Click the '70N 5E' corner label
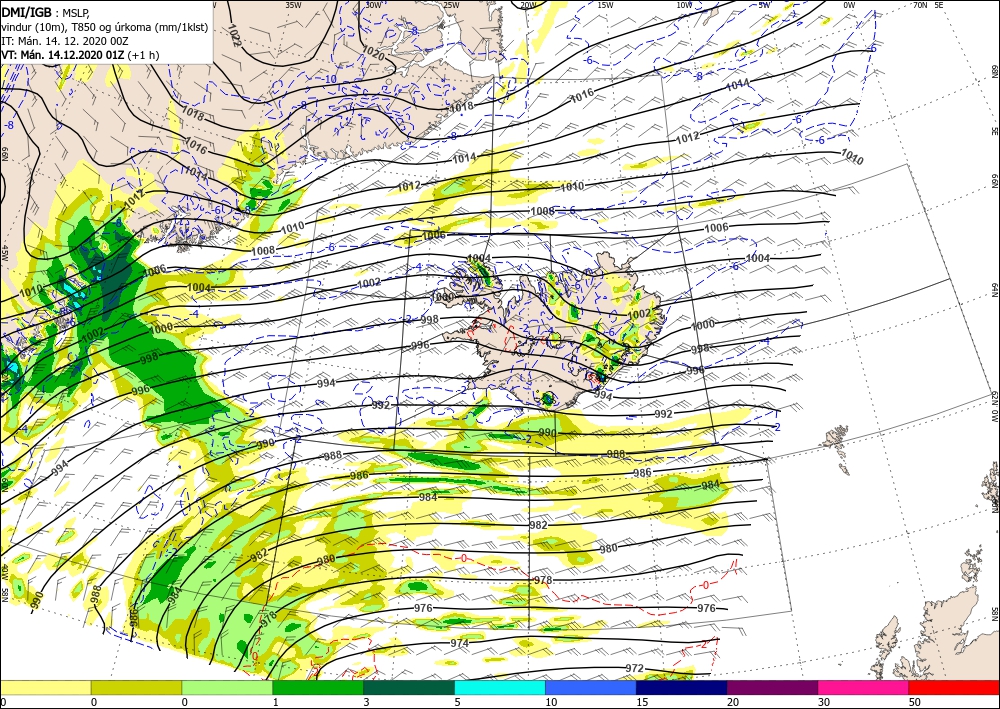This screenshot has width=1000, height=709. pyautogui.click(x=928, y=5)
